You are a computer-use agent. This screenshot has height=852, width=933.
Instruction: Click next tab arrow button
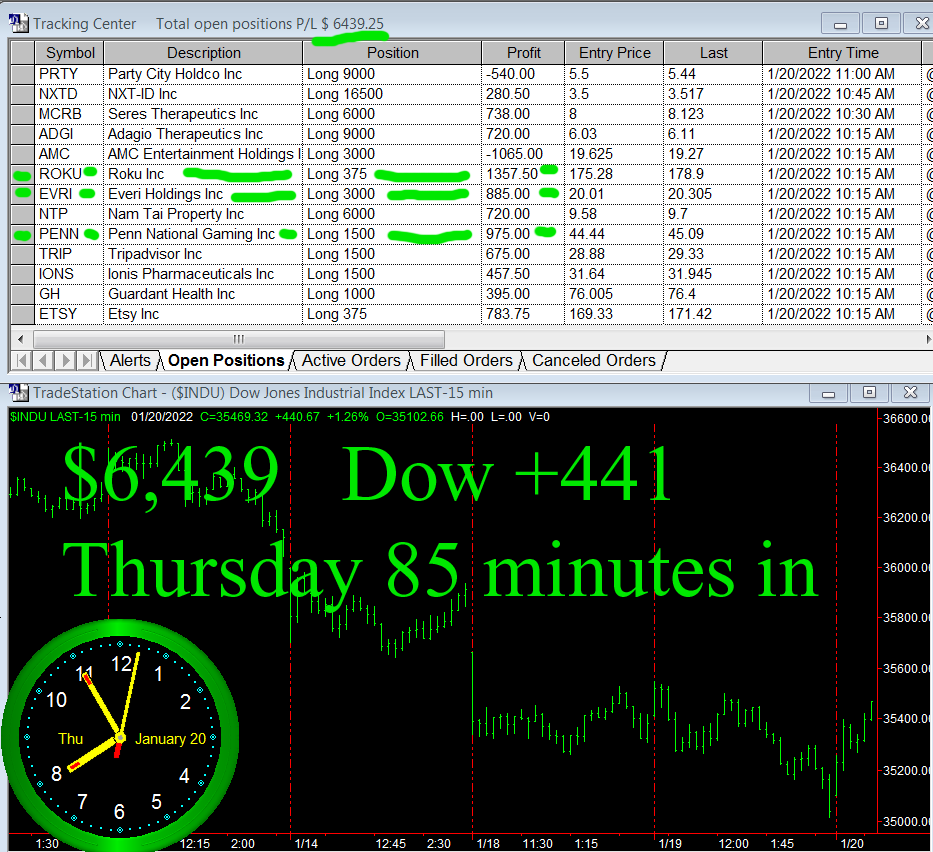click(65, 361)
